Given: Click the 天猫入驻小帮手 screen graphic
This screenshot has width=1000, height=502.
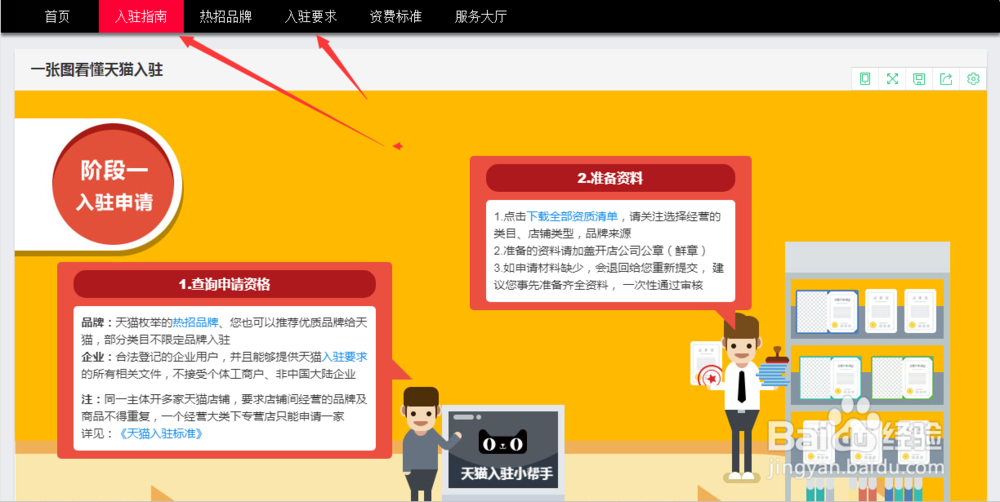Looking at the screenshot, I should [503, 450].
